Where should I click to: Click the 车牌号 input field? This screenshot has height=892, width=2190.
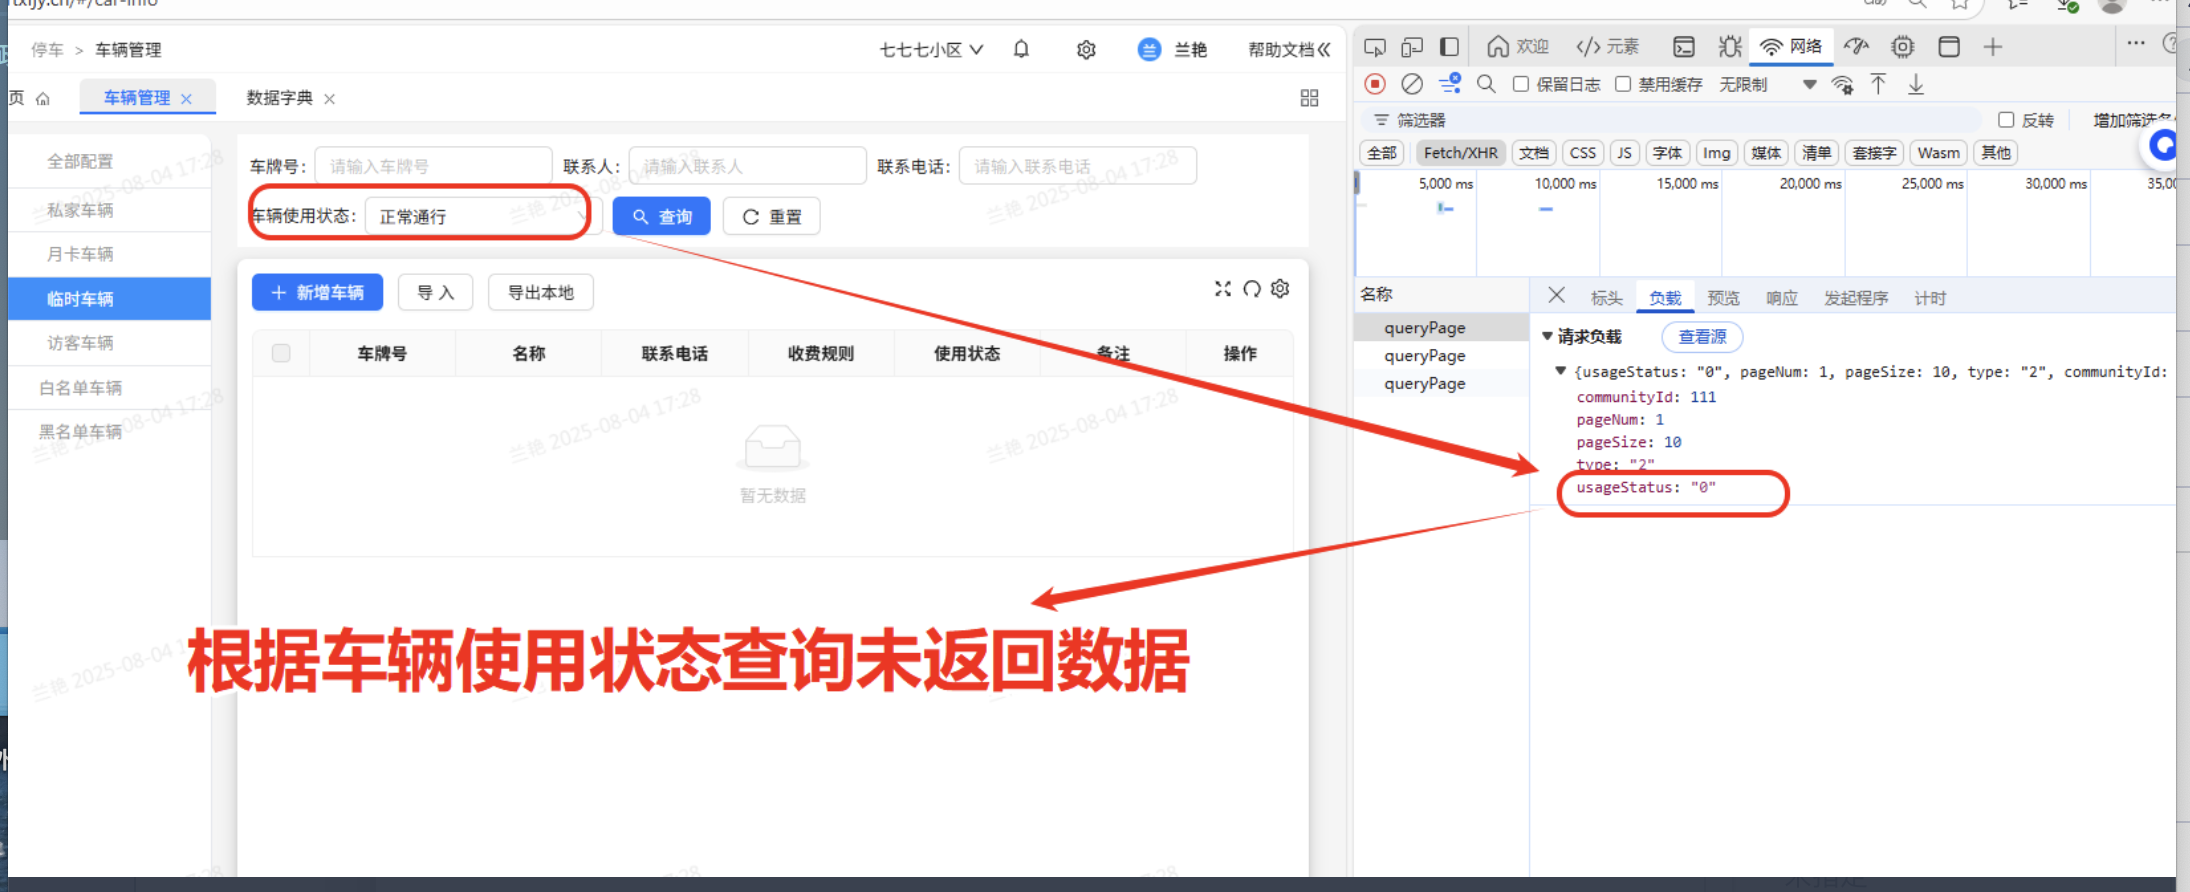click(x=433, y=166)
